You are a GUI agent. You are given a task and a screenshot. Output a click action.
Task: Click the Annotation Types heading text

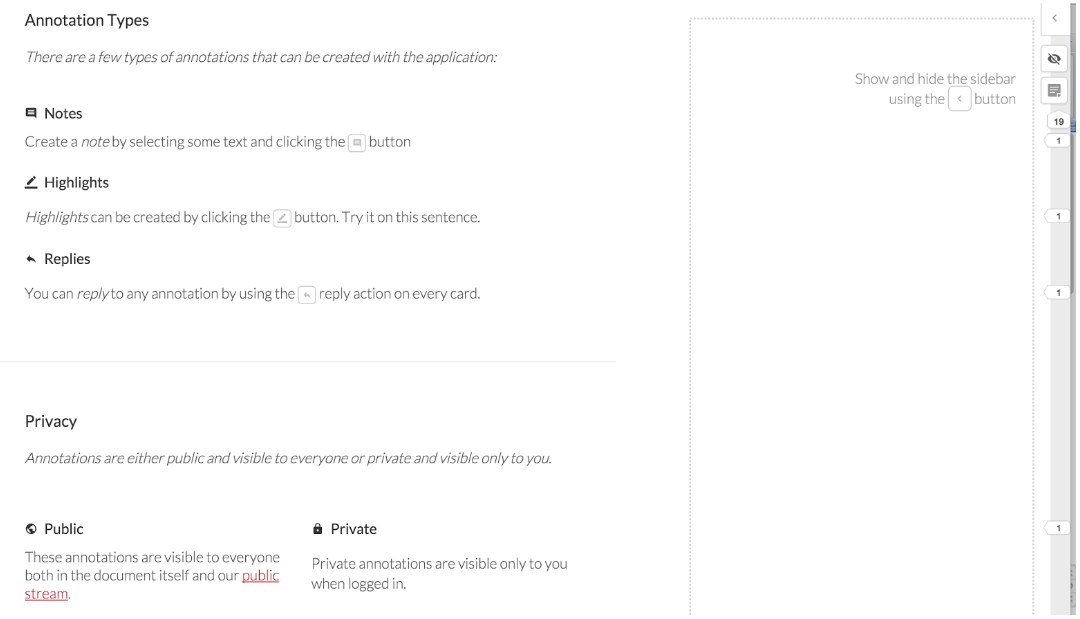coord(86,19)
